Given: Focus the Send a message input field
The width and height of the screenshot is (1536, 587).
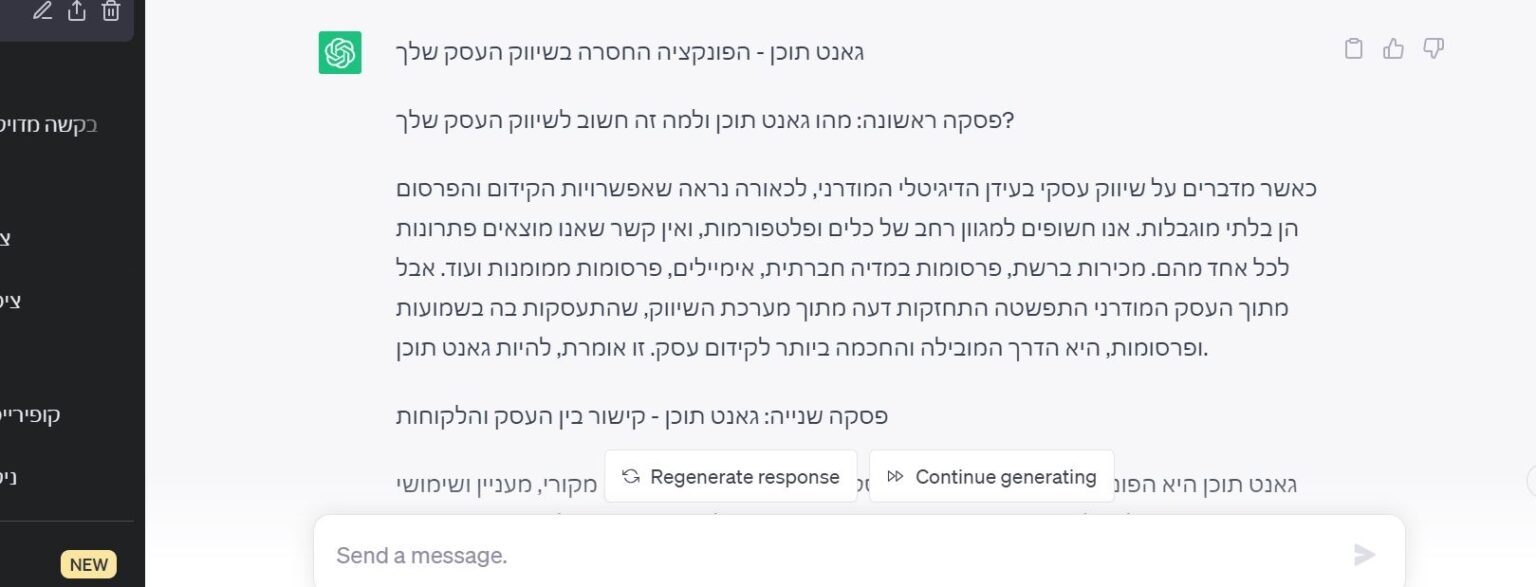Looking at the screenshot, I should [700, 555].
